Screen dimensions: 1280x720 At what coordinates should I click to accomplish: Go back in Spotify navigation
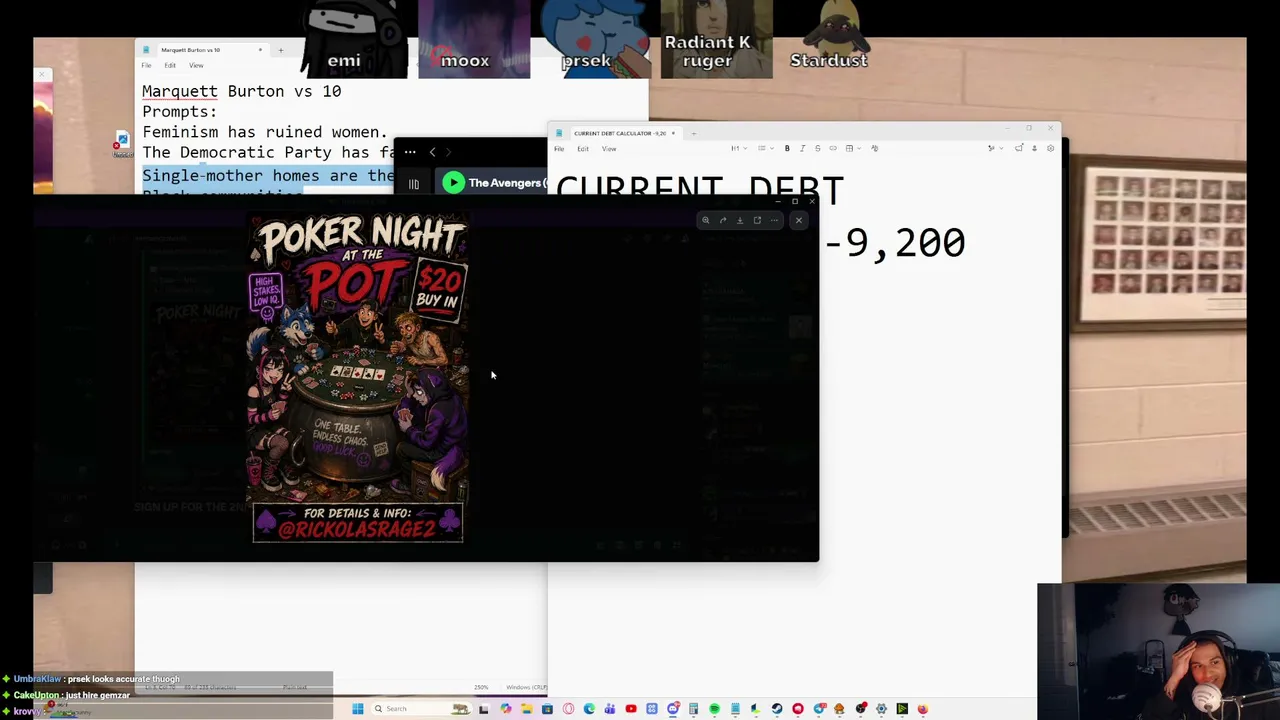432,152
